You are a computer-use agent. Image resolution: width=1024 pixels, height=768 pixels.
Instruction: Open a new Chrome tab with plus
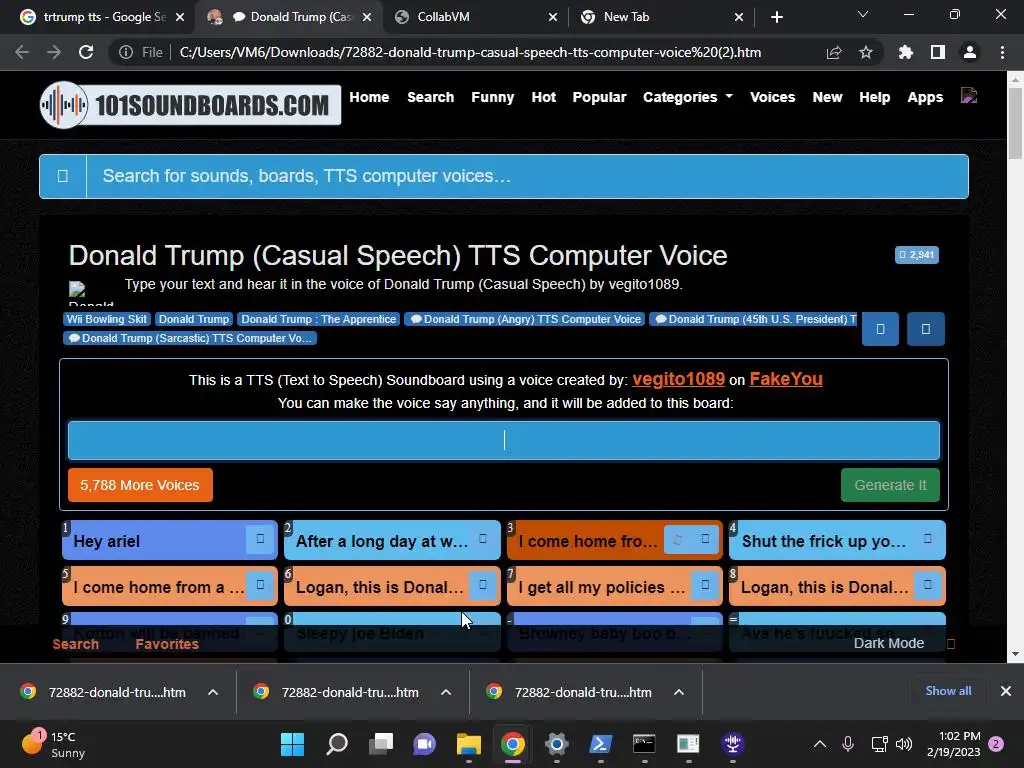(776, 17)
